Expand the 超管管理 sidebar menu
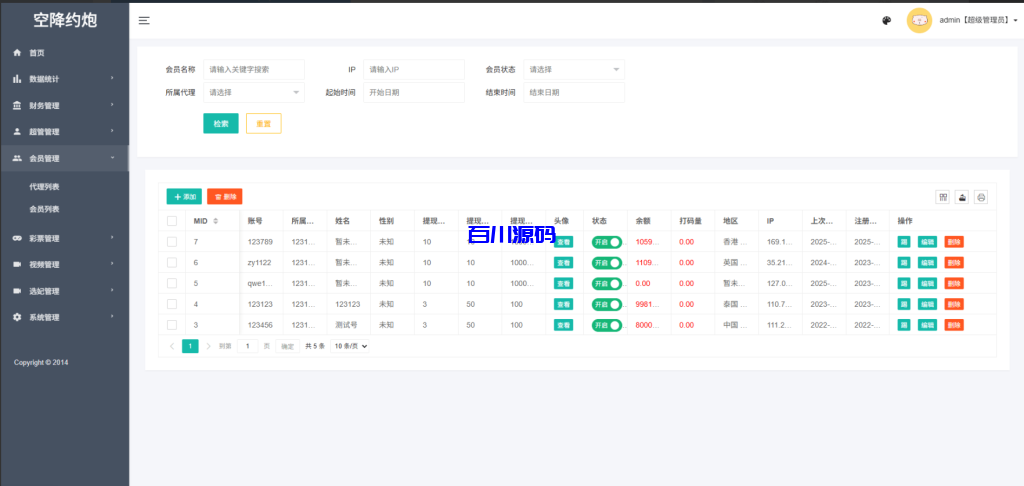The width and height of the screenshot is (1024, 486). (x=64, y=131)
